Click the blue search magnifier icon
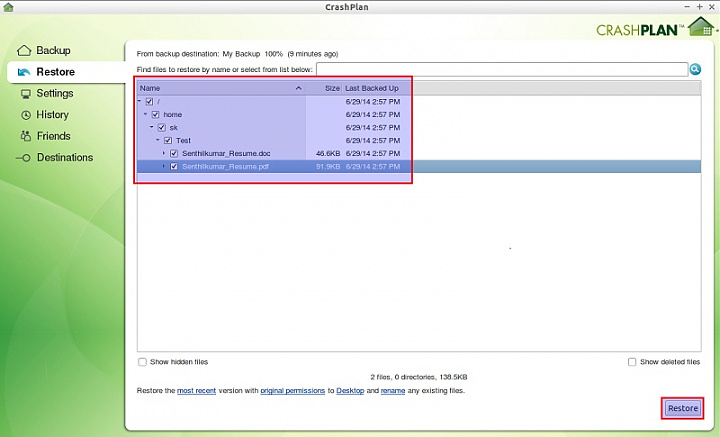Image resolution: width=720 pixels, height=437 pixels. pos(695,69)
